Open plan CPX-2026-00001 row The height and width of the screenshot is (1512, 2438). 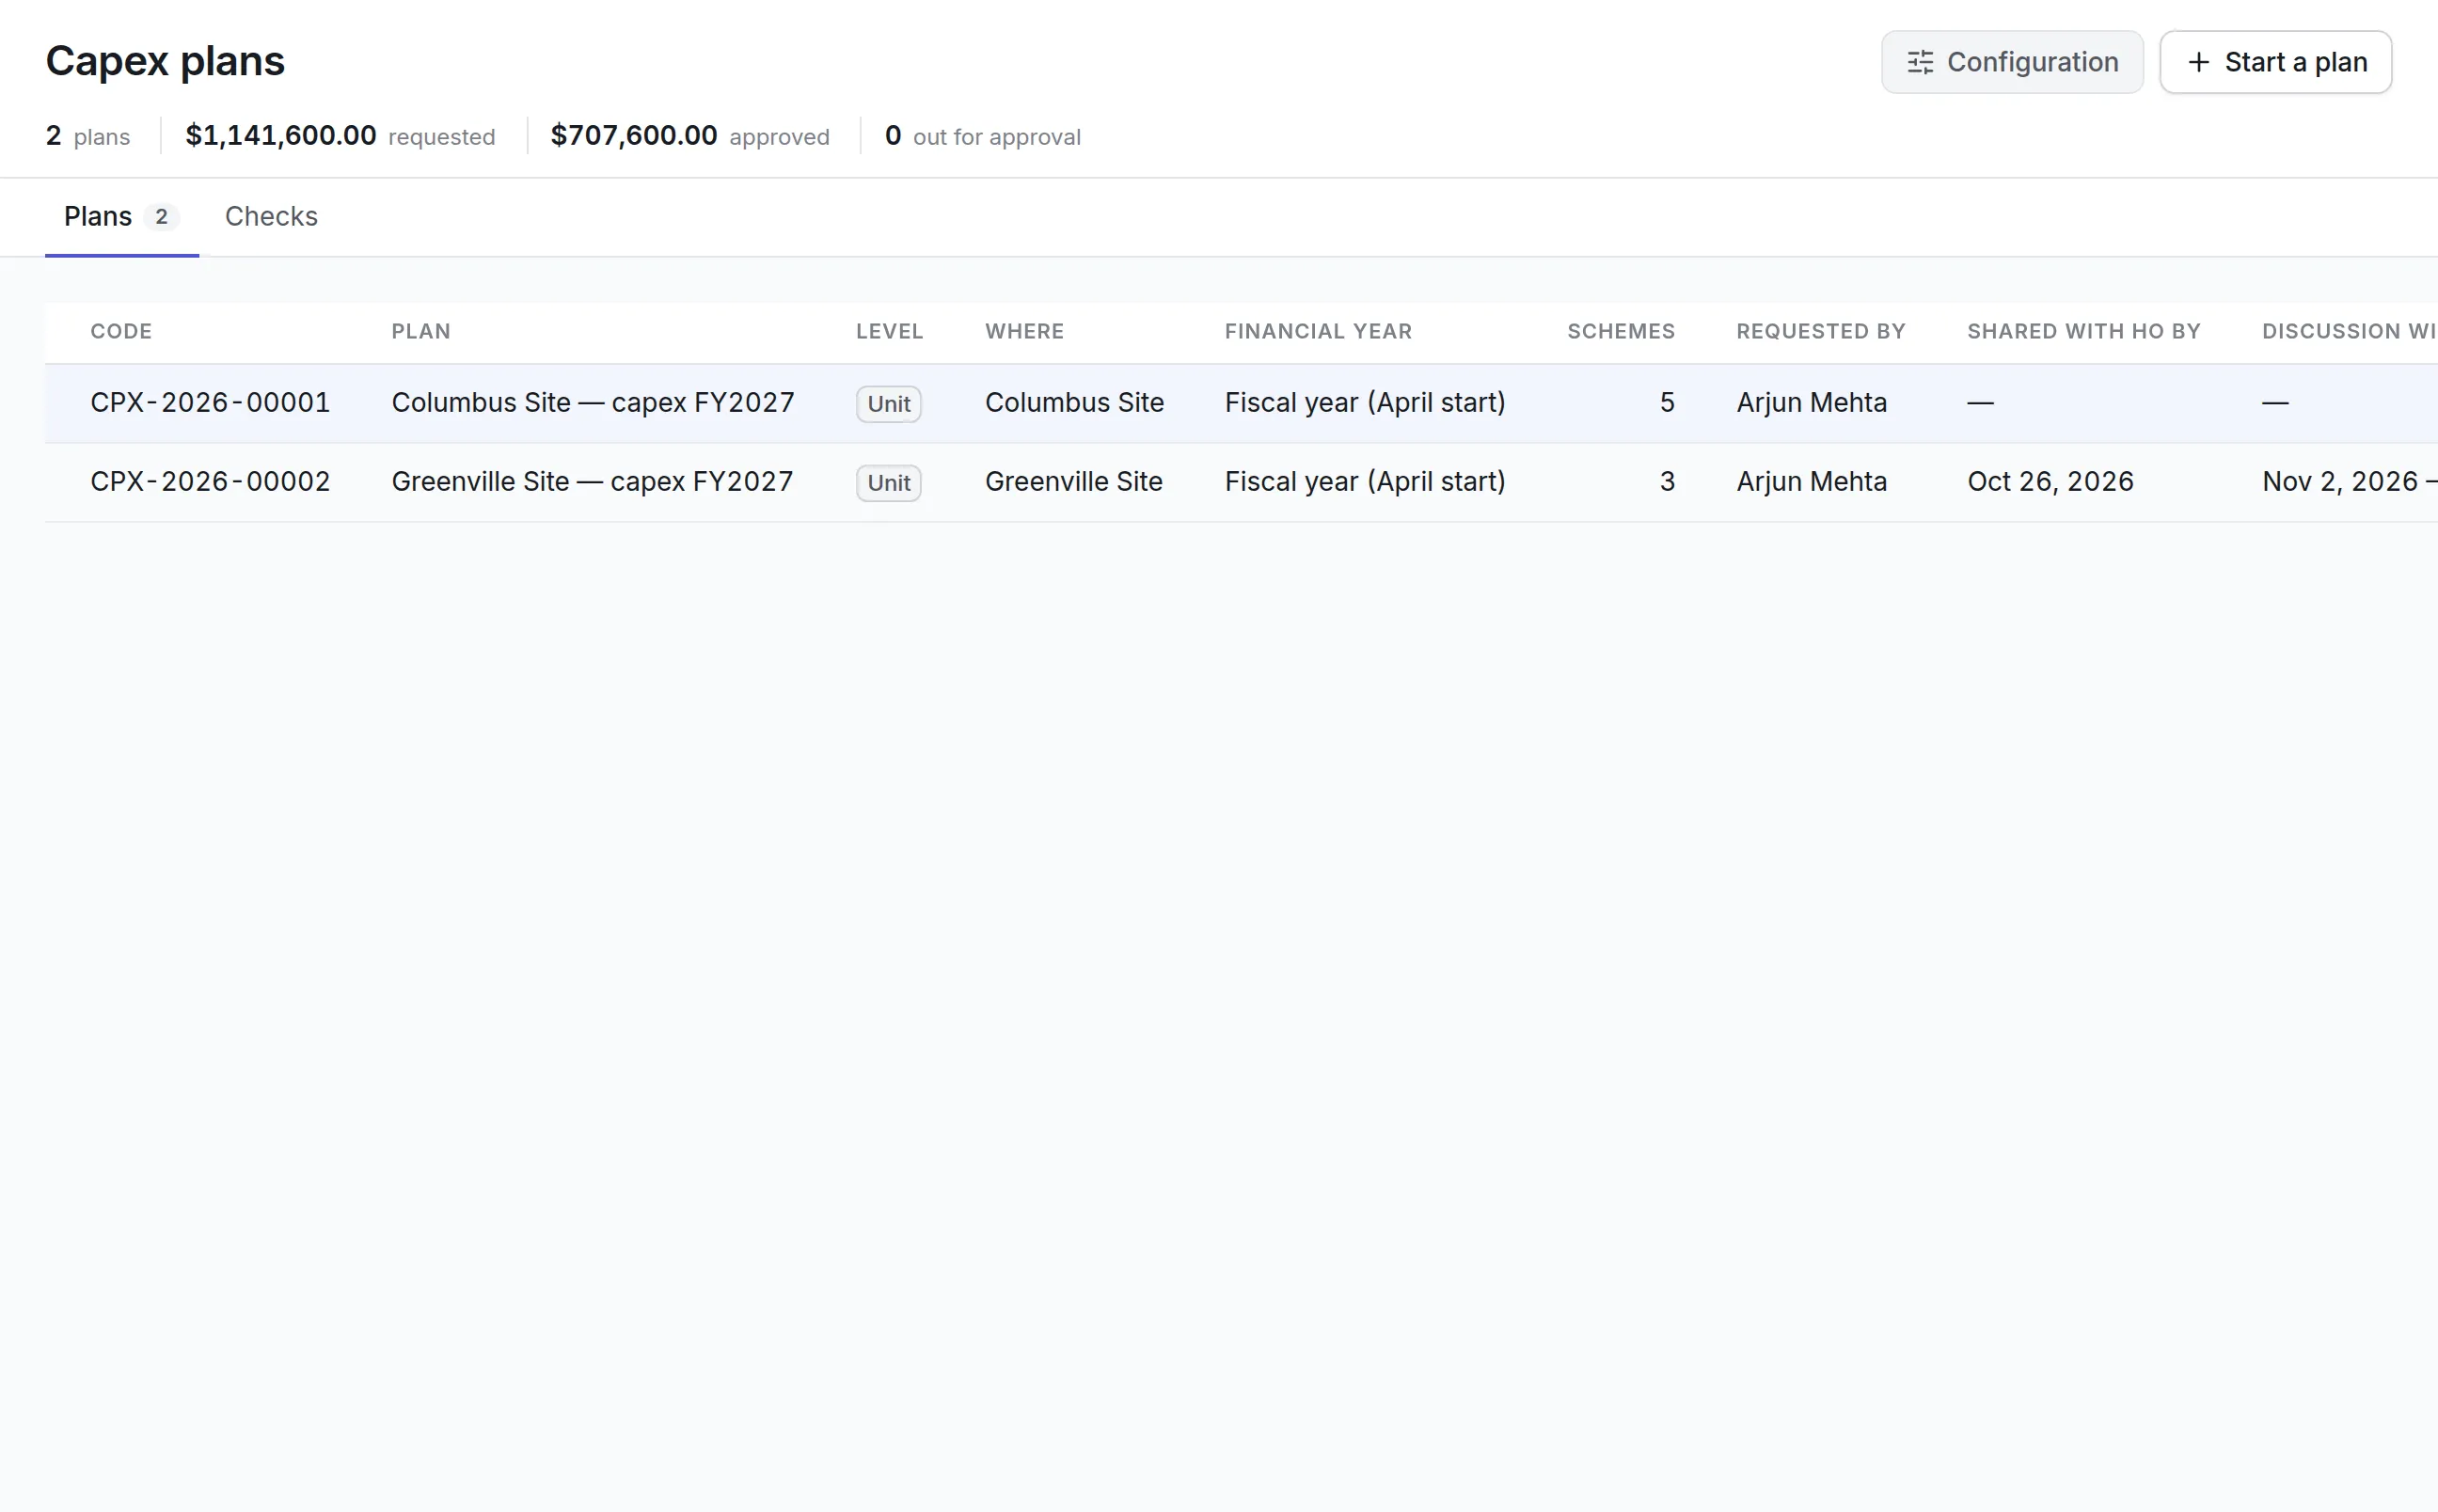pyautogui.click(x=1241, y=402)
